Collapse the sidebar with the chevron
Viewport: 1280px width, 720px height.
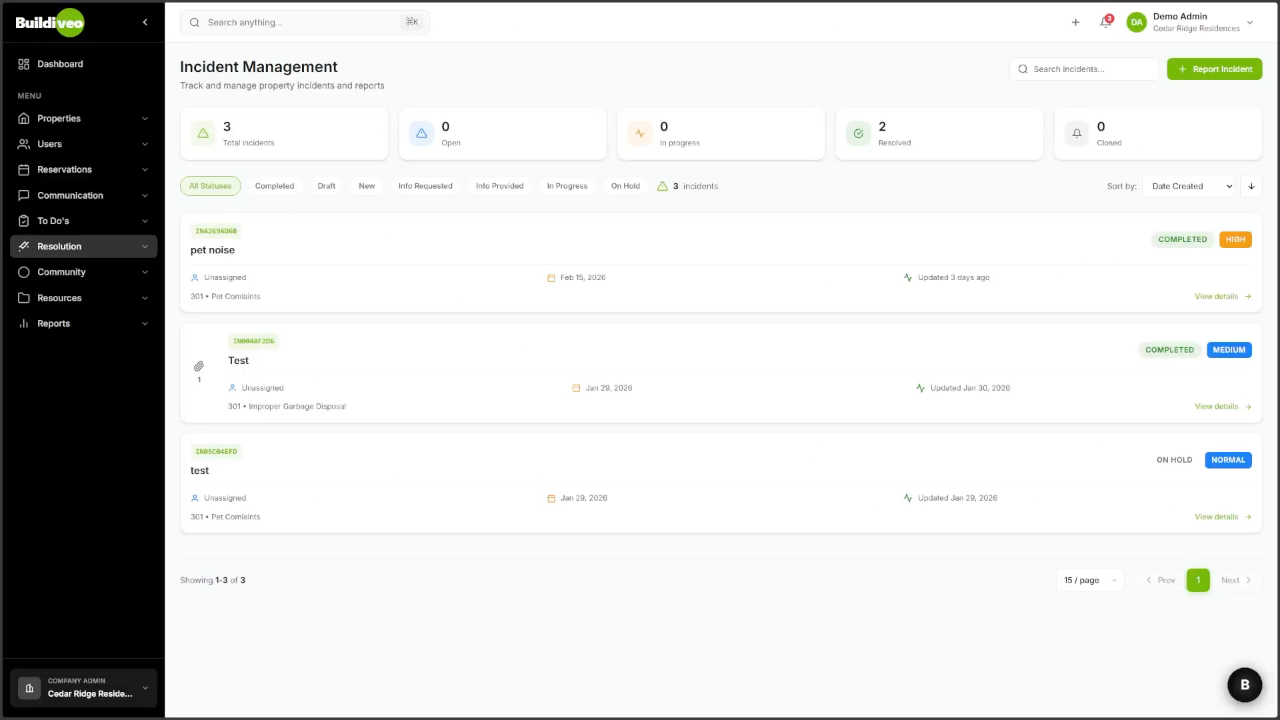click(144, 22)
